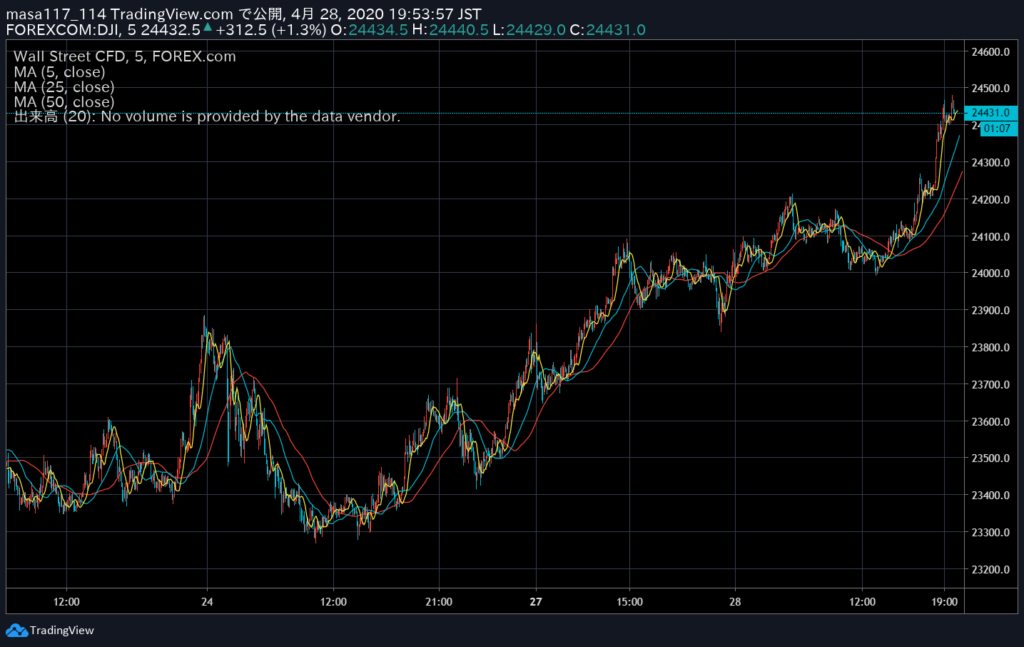1024x647 pixels.
Task: Click the 24300.0 price axis label
Action: tap(990, 163)
